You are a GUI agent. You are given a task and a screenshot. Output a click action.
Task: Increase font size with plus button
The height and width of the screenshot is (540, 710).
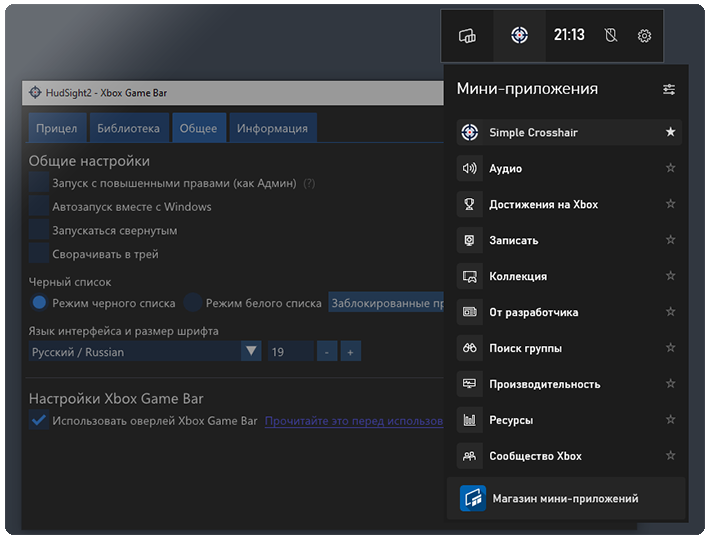(350, 351)
